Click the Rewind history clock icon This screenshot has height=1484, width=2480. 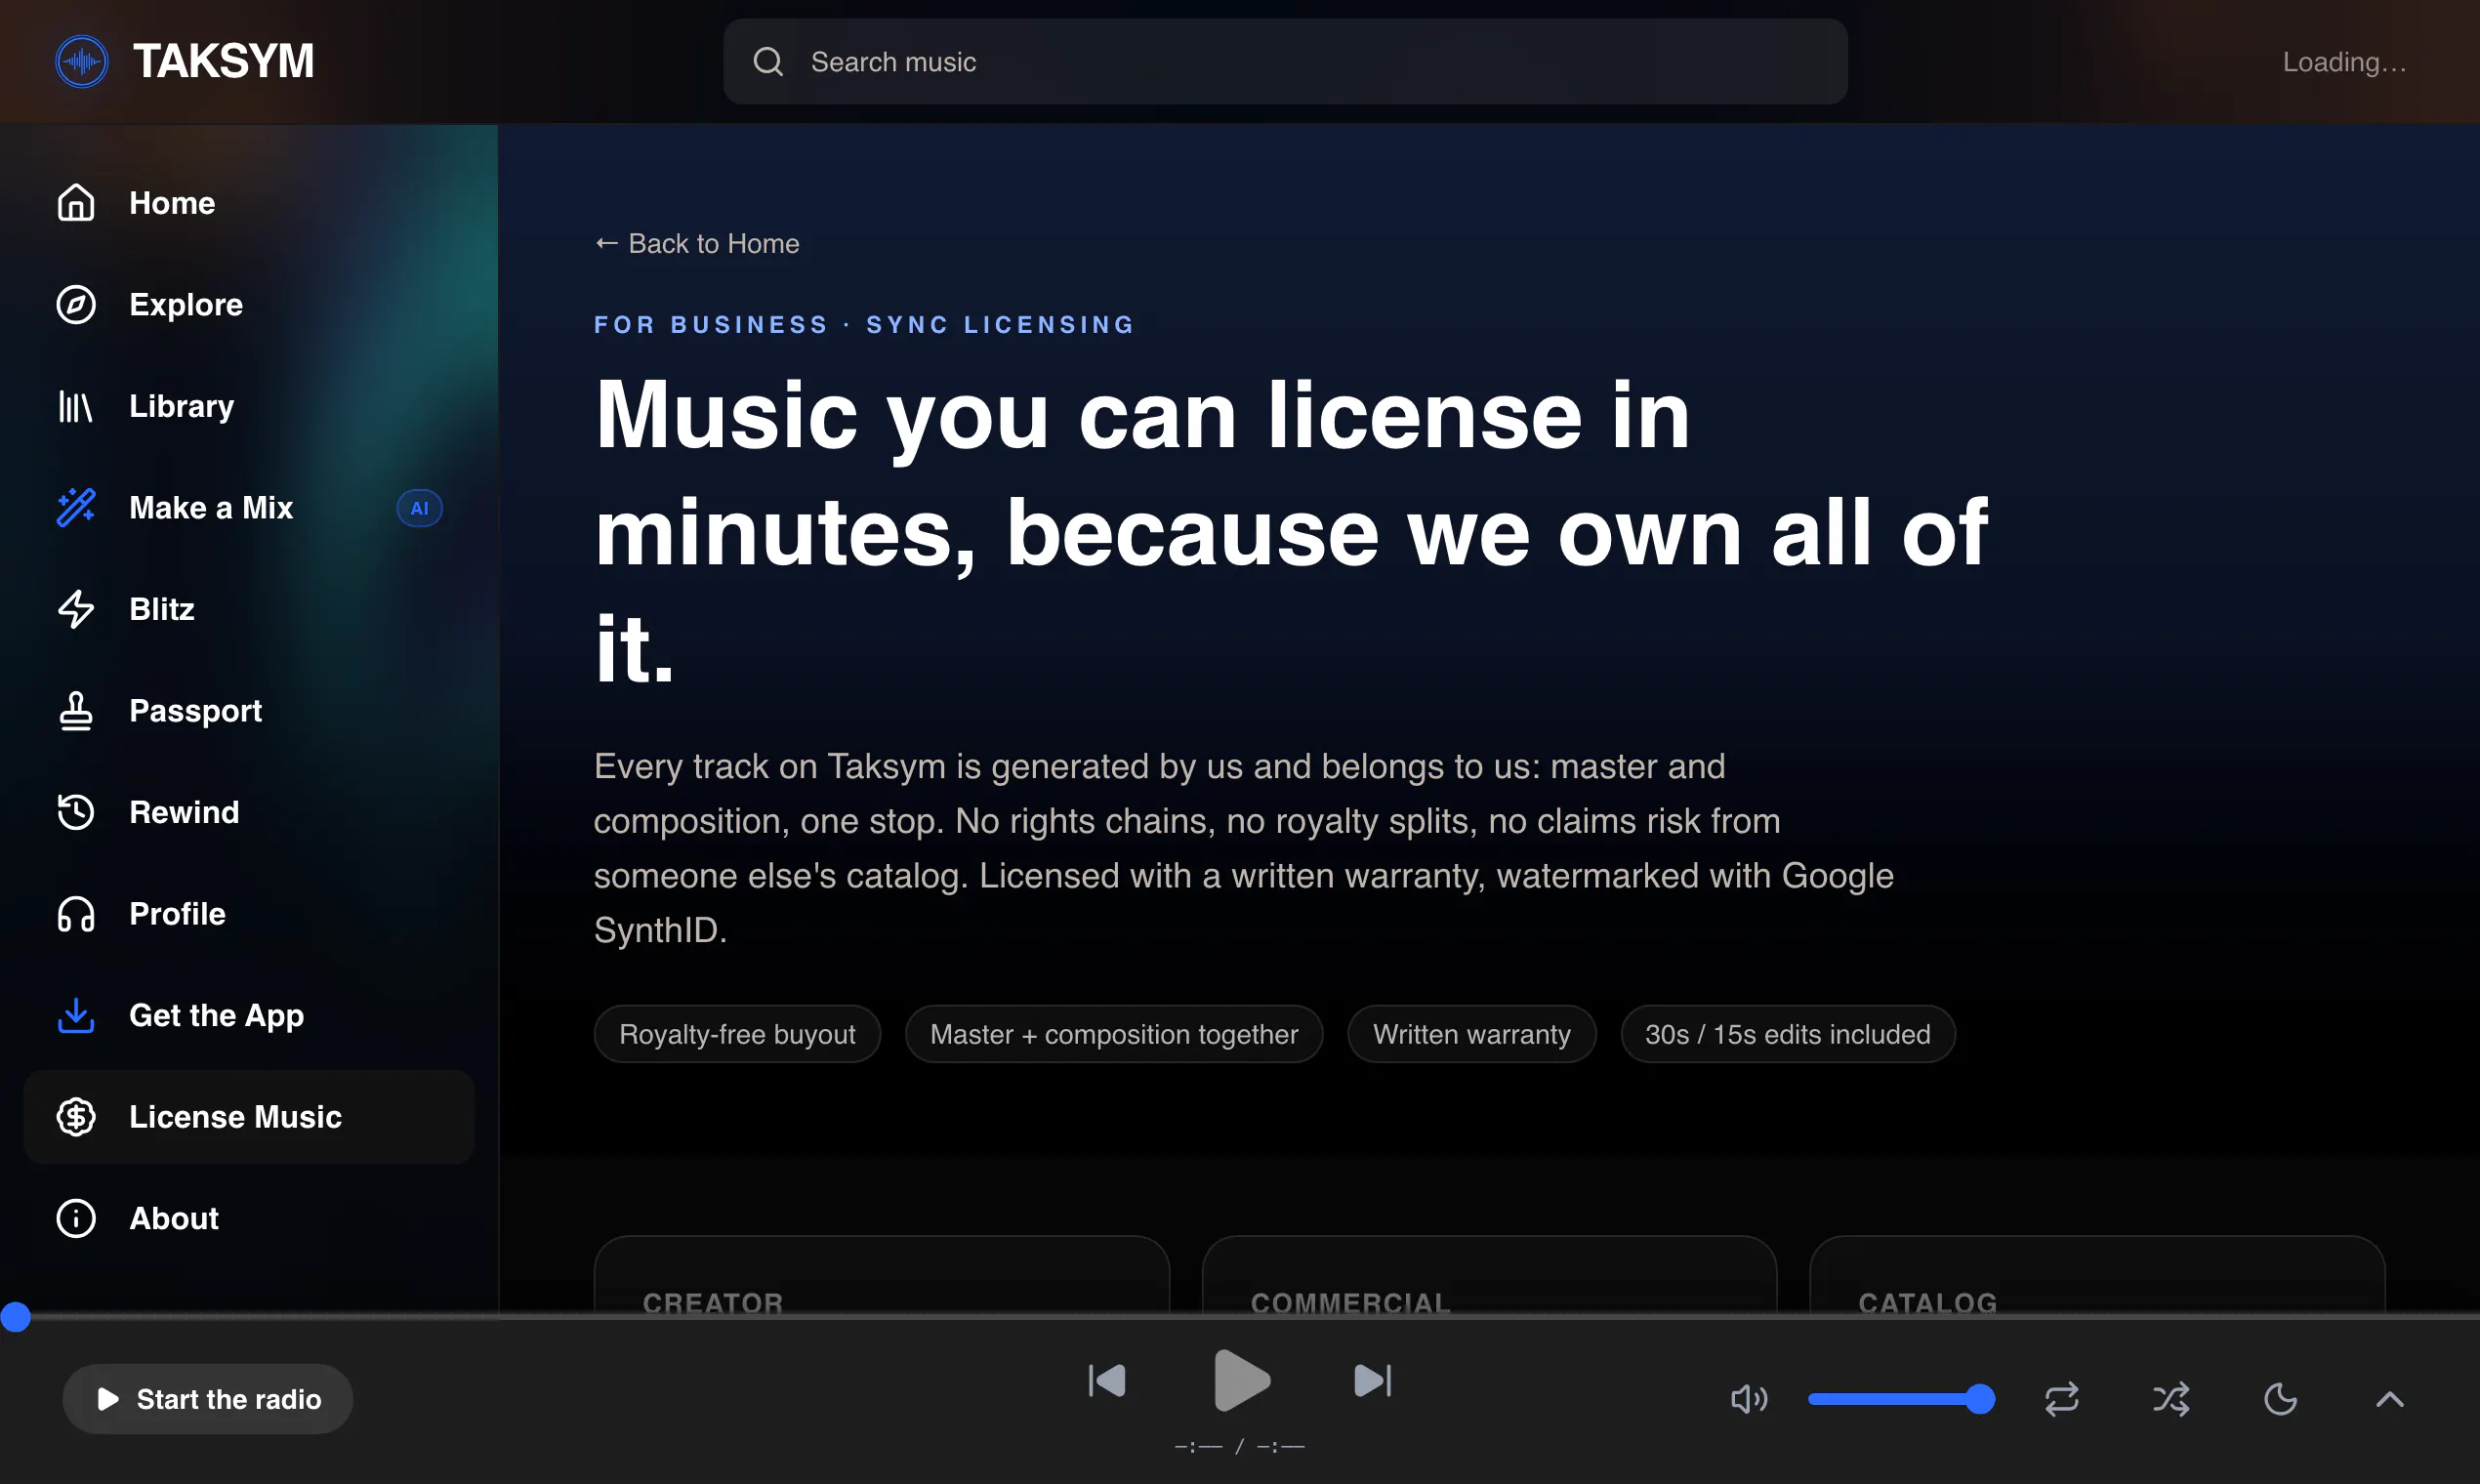(76, 813)
